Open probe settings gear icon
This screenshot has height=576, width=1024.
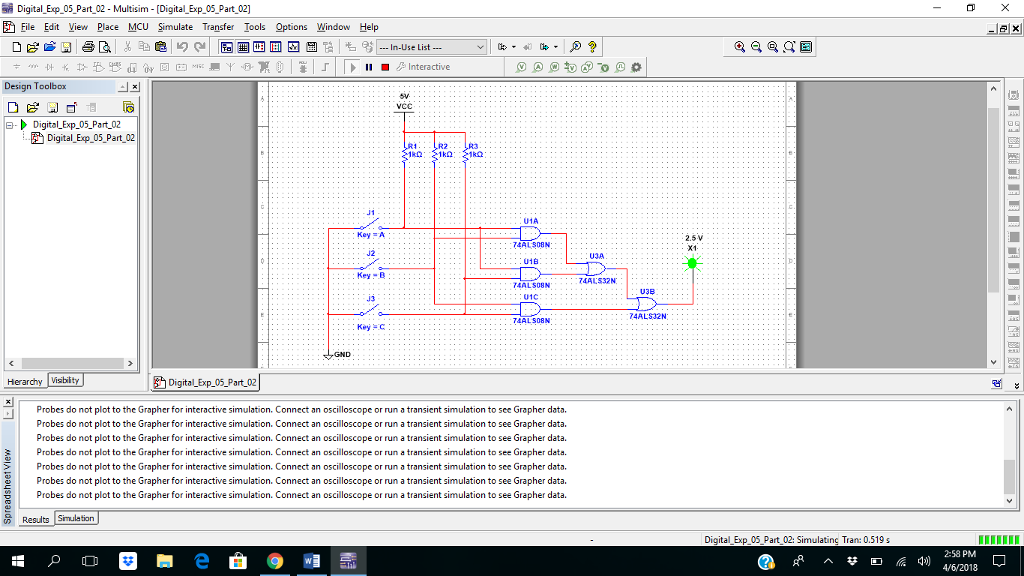click(637, 67)
